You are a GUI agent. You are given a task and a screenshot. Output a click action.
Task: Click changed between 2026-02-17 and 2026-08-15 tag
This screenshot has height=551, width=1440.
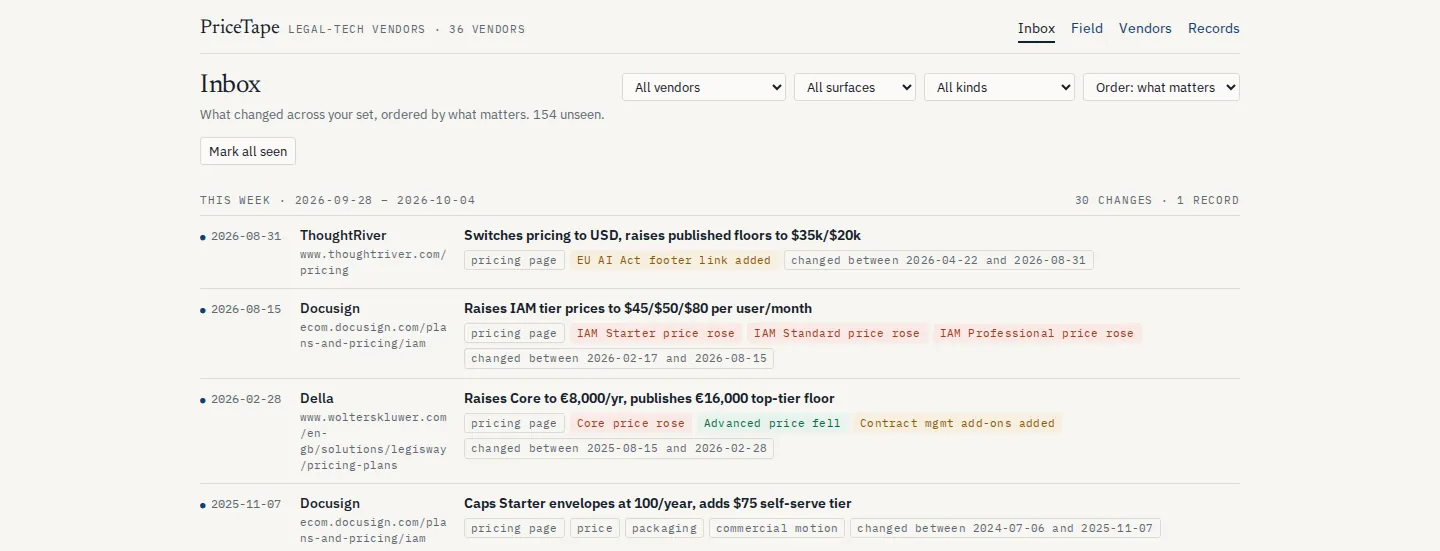pyautogui.click(x=619, y=358)
